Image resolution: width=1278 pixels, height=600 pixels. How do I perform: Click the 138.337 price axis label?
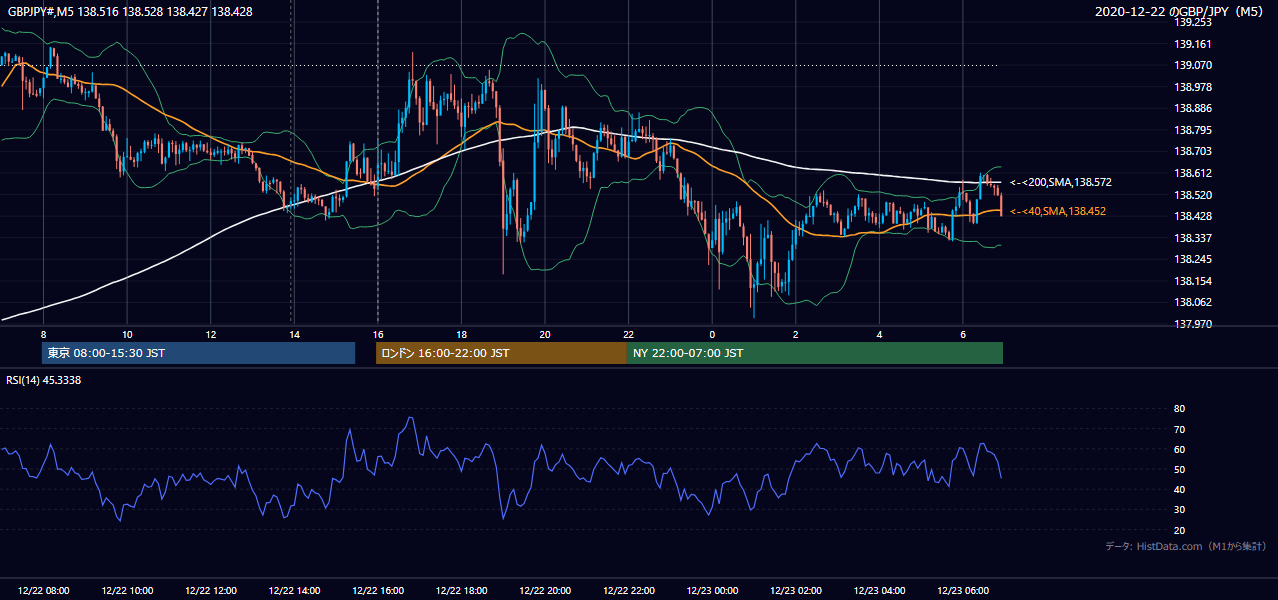click(1193, 238)
